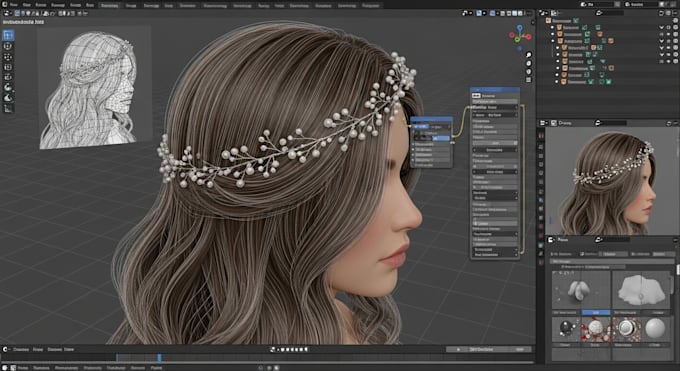Select the plain gray sphere material thumbnail

point(655,330)
